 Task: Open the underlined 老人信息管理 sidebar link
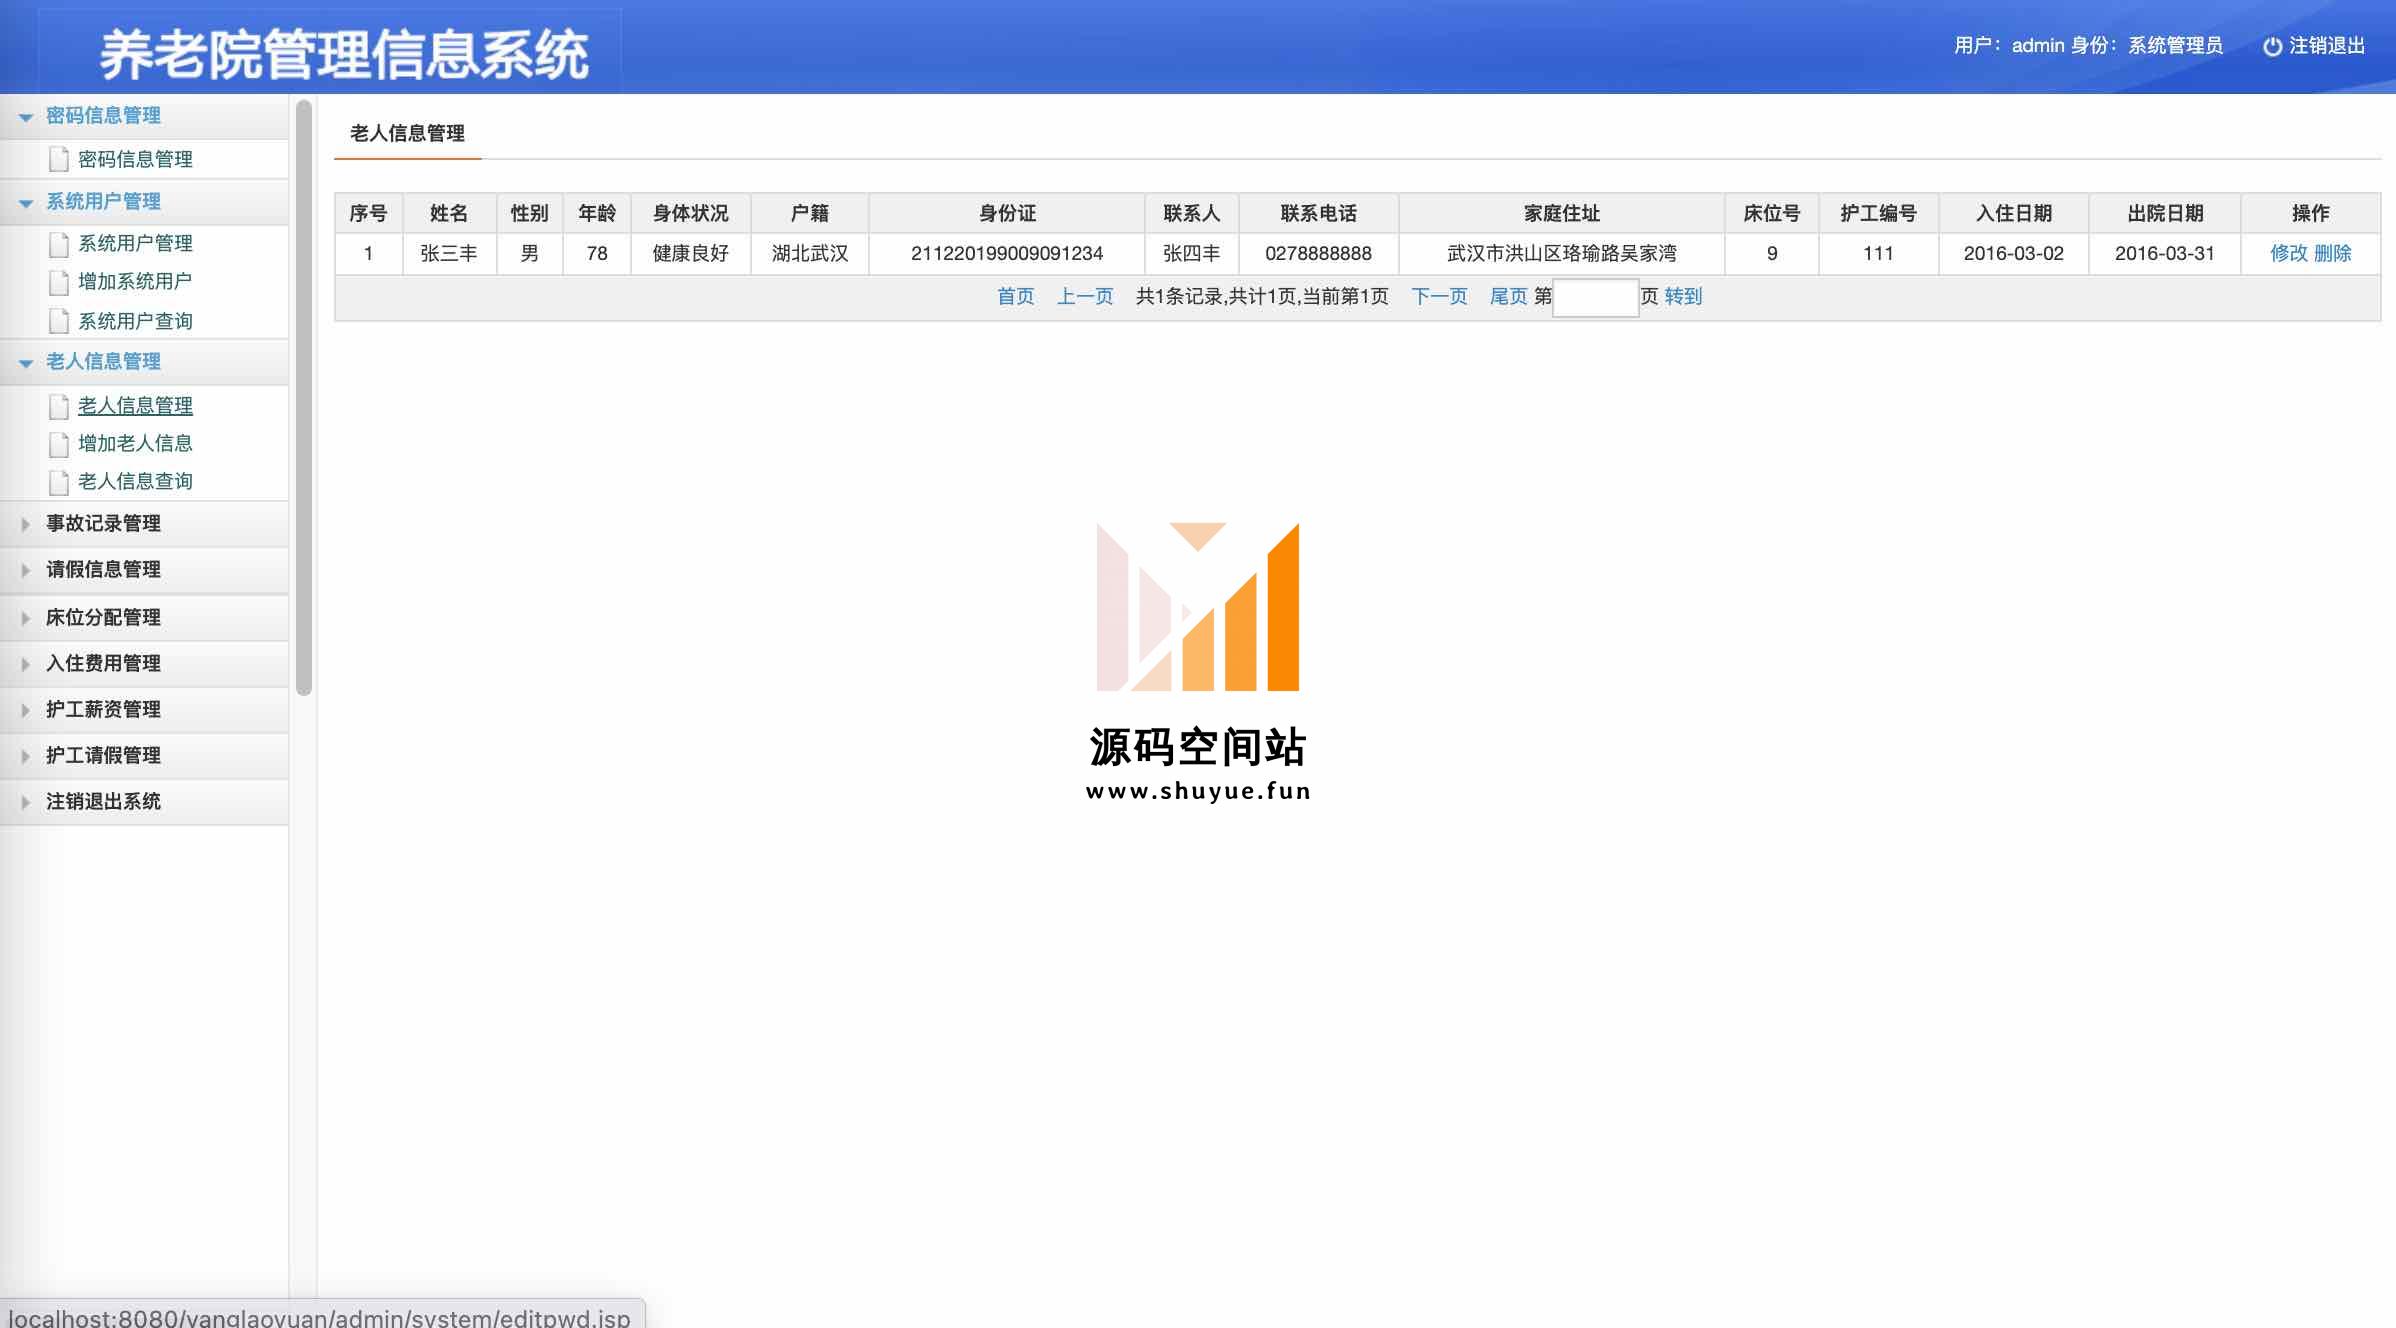click(x=135, y=405)
